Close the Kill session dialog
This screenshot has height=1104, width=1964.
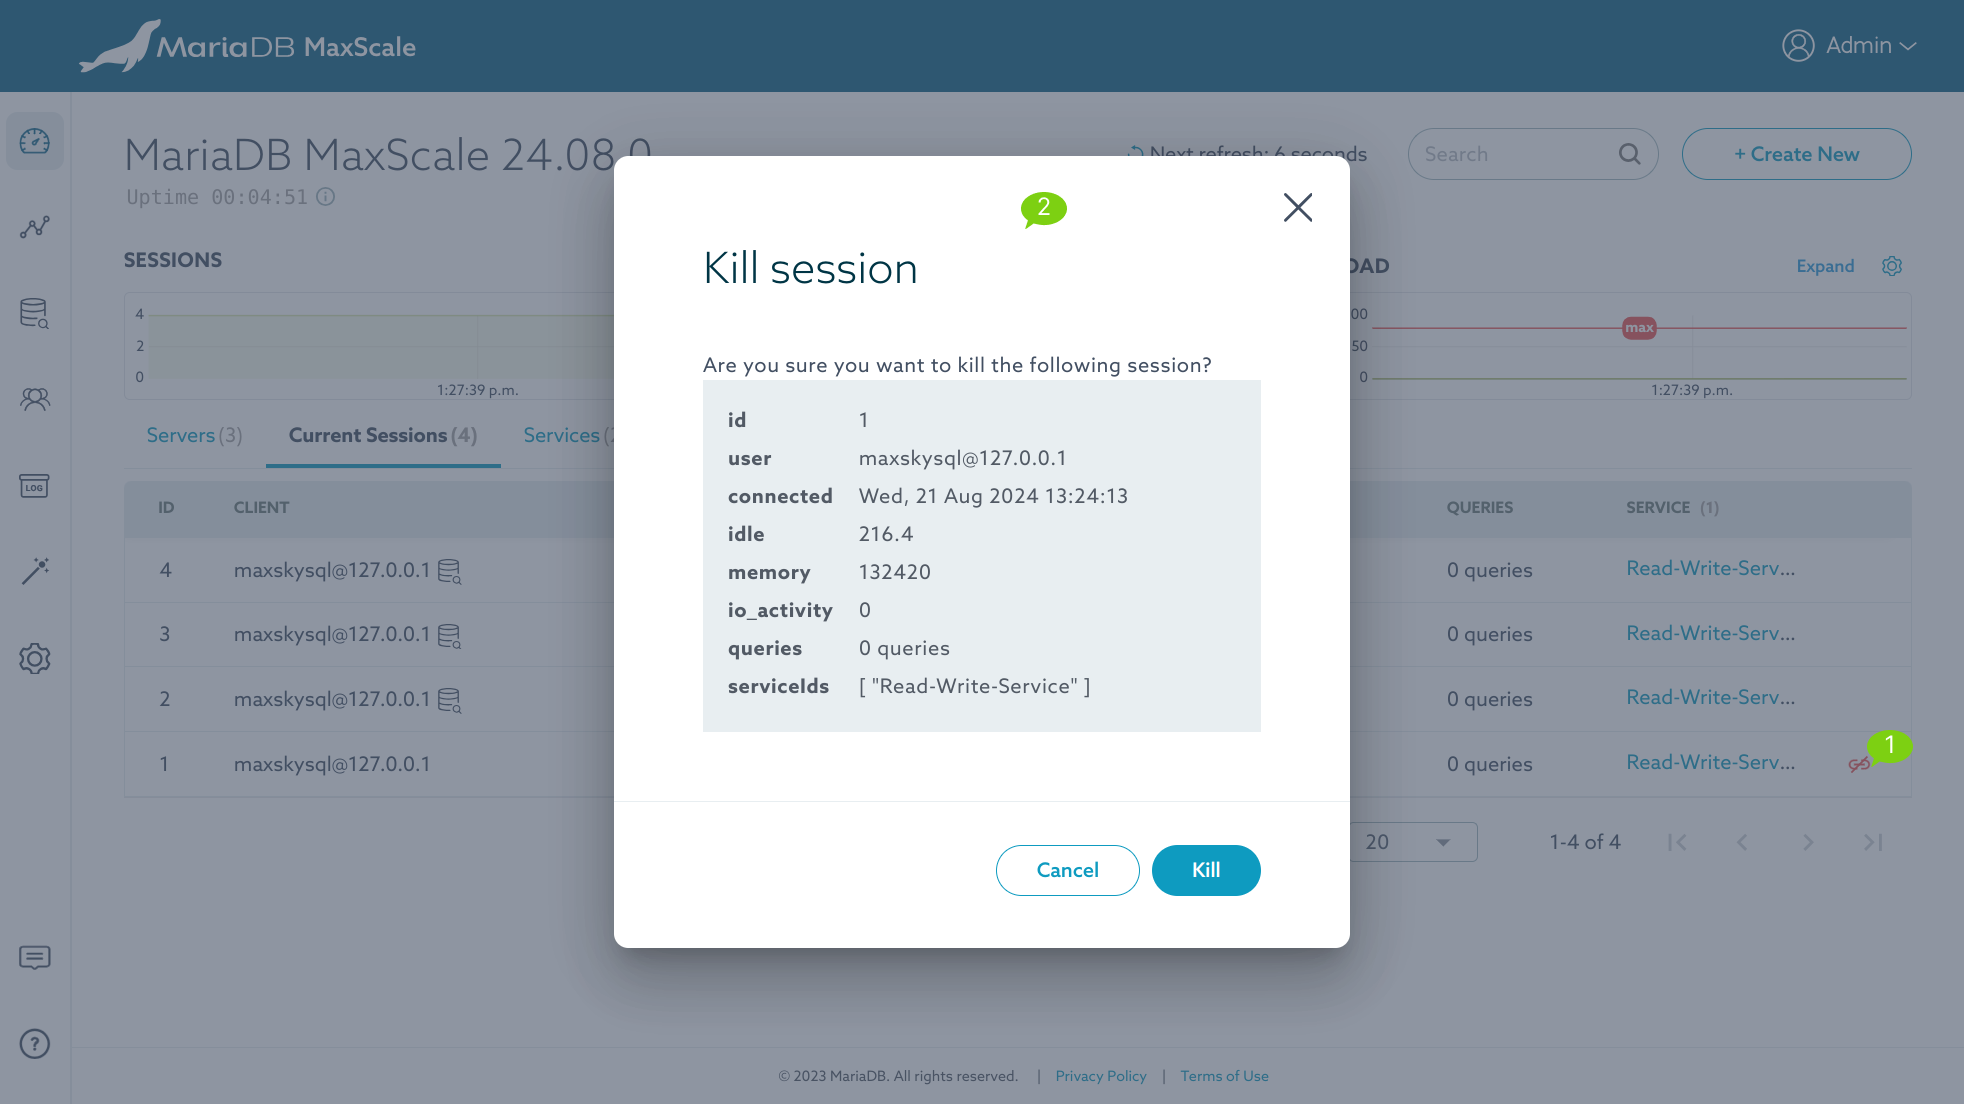(1297, 207)
